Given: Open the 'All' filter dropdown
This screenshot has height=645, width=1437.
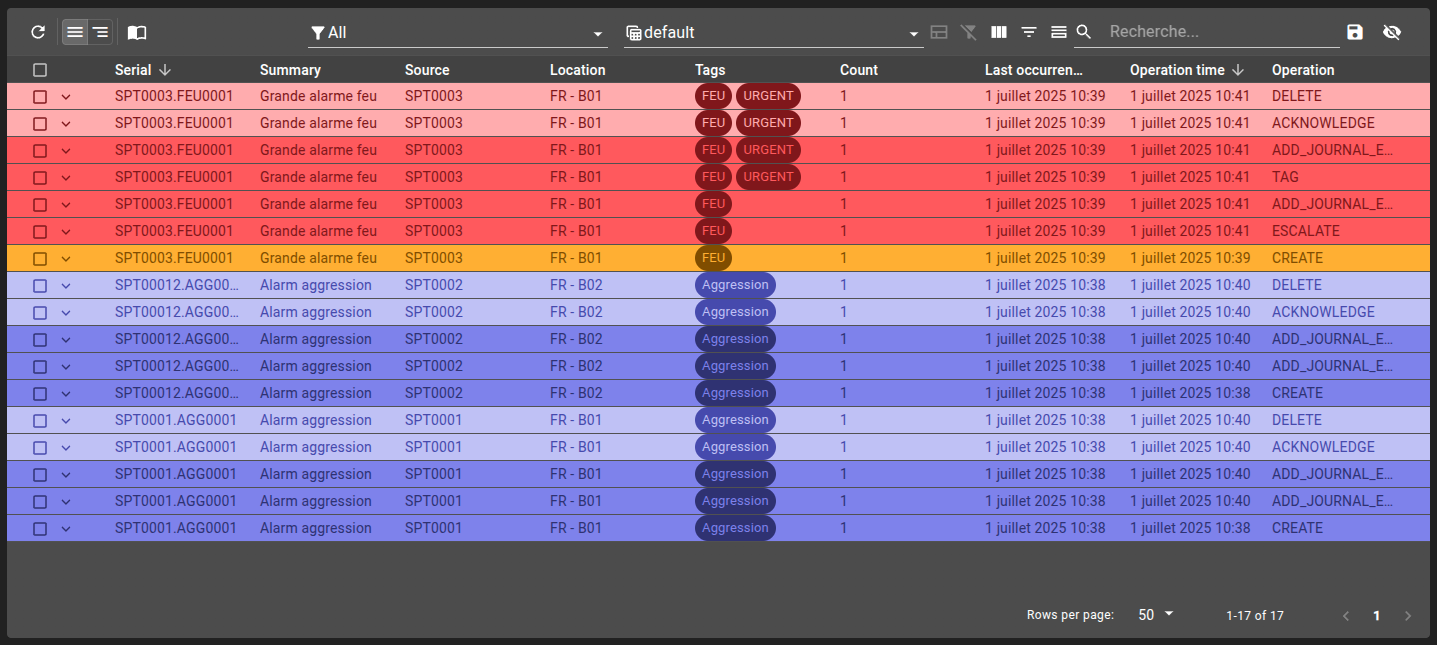Looking at the screenshot, I should pos(458,33).
